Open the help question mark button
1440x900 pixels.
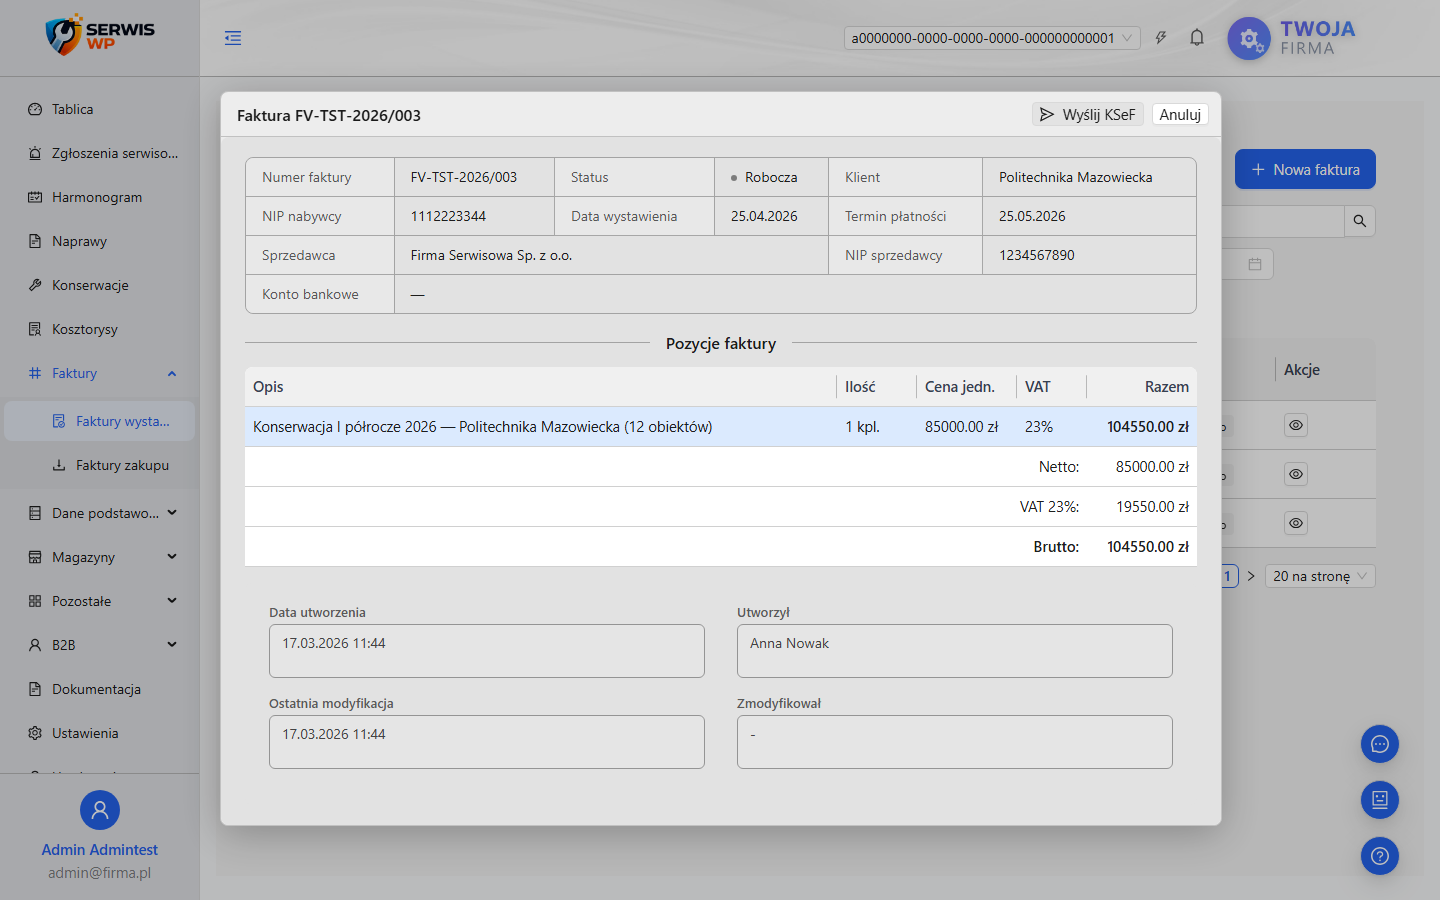1380,856
